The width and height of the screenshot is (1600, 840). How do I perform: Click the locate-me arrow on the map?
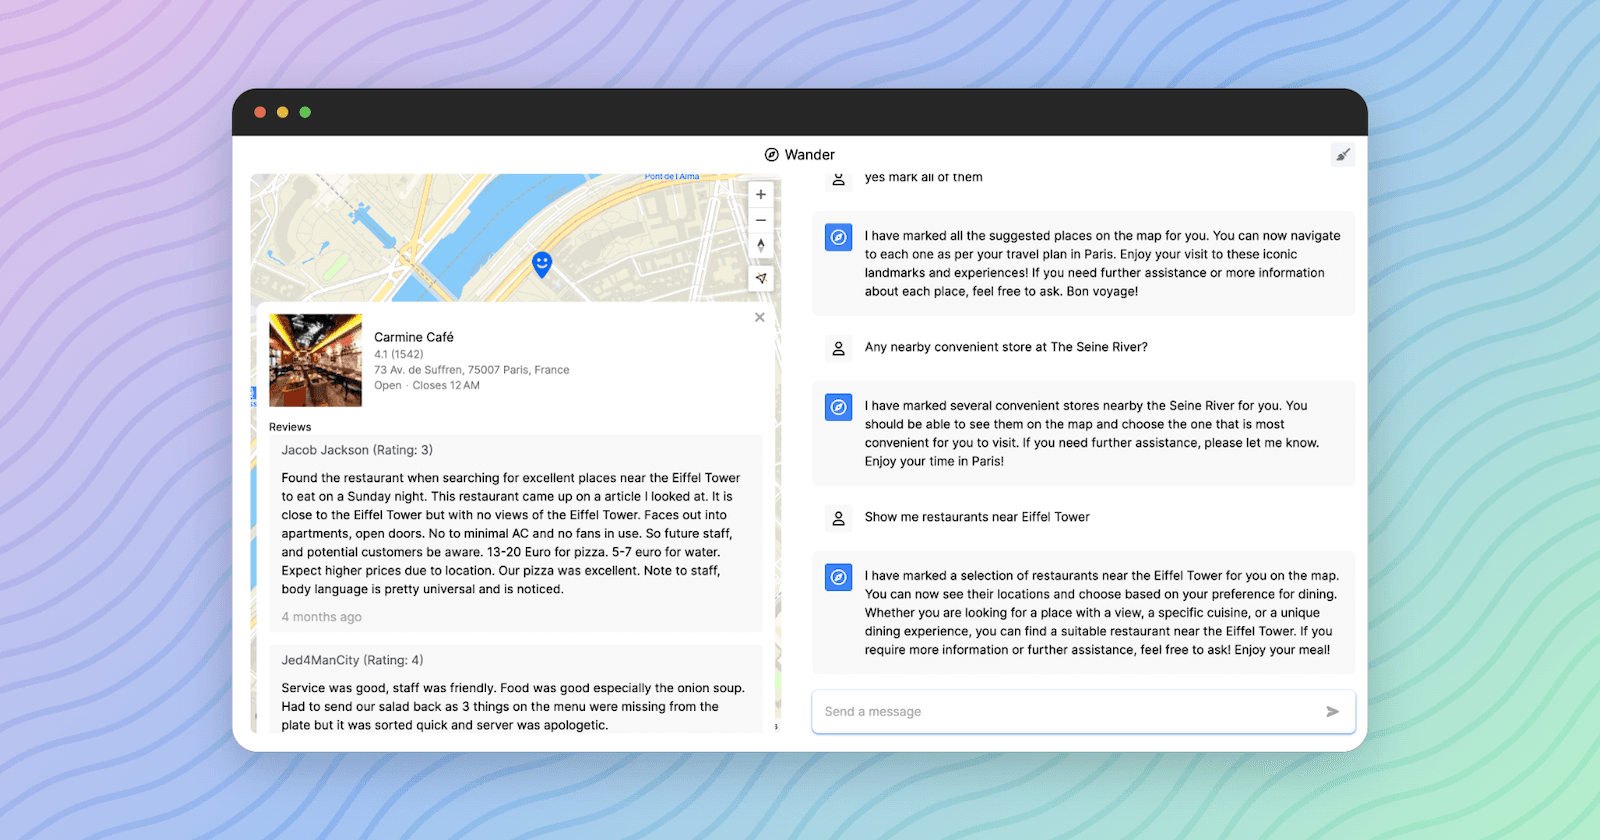coord(761,279)
